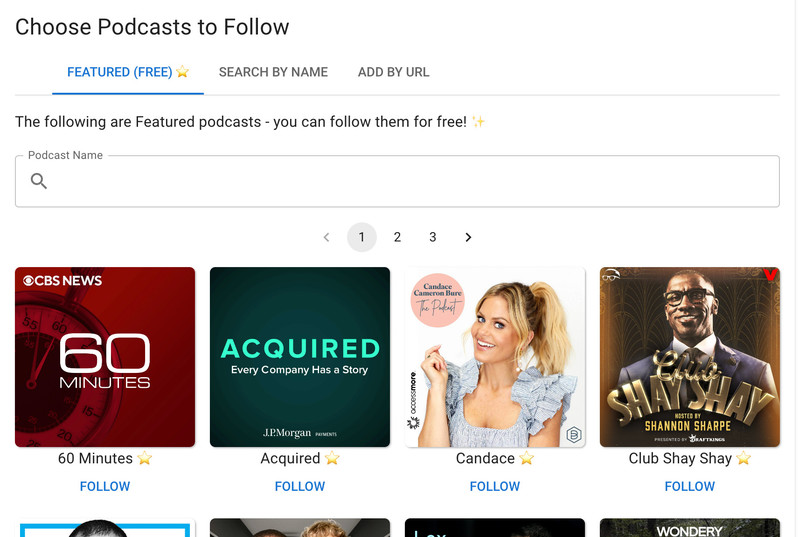This screenshot has width=806, height=537.
Task: Open the Featured (Free) tab
Action: click(x=128, y=72)
